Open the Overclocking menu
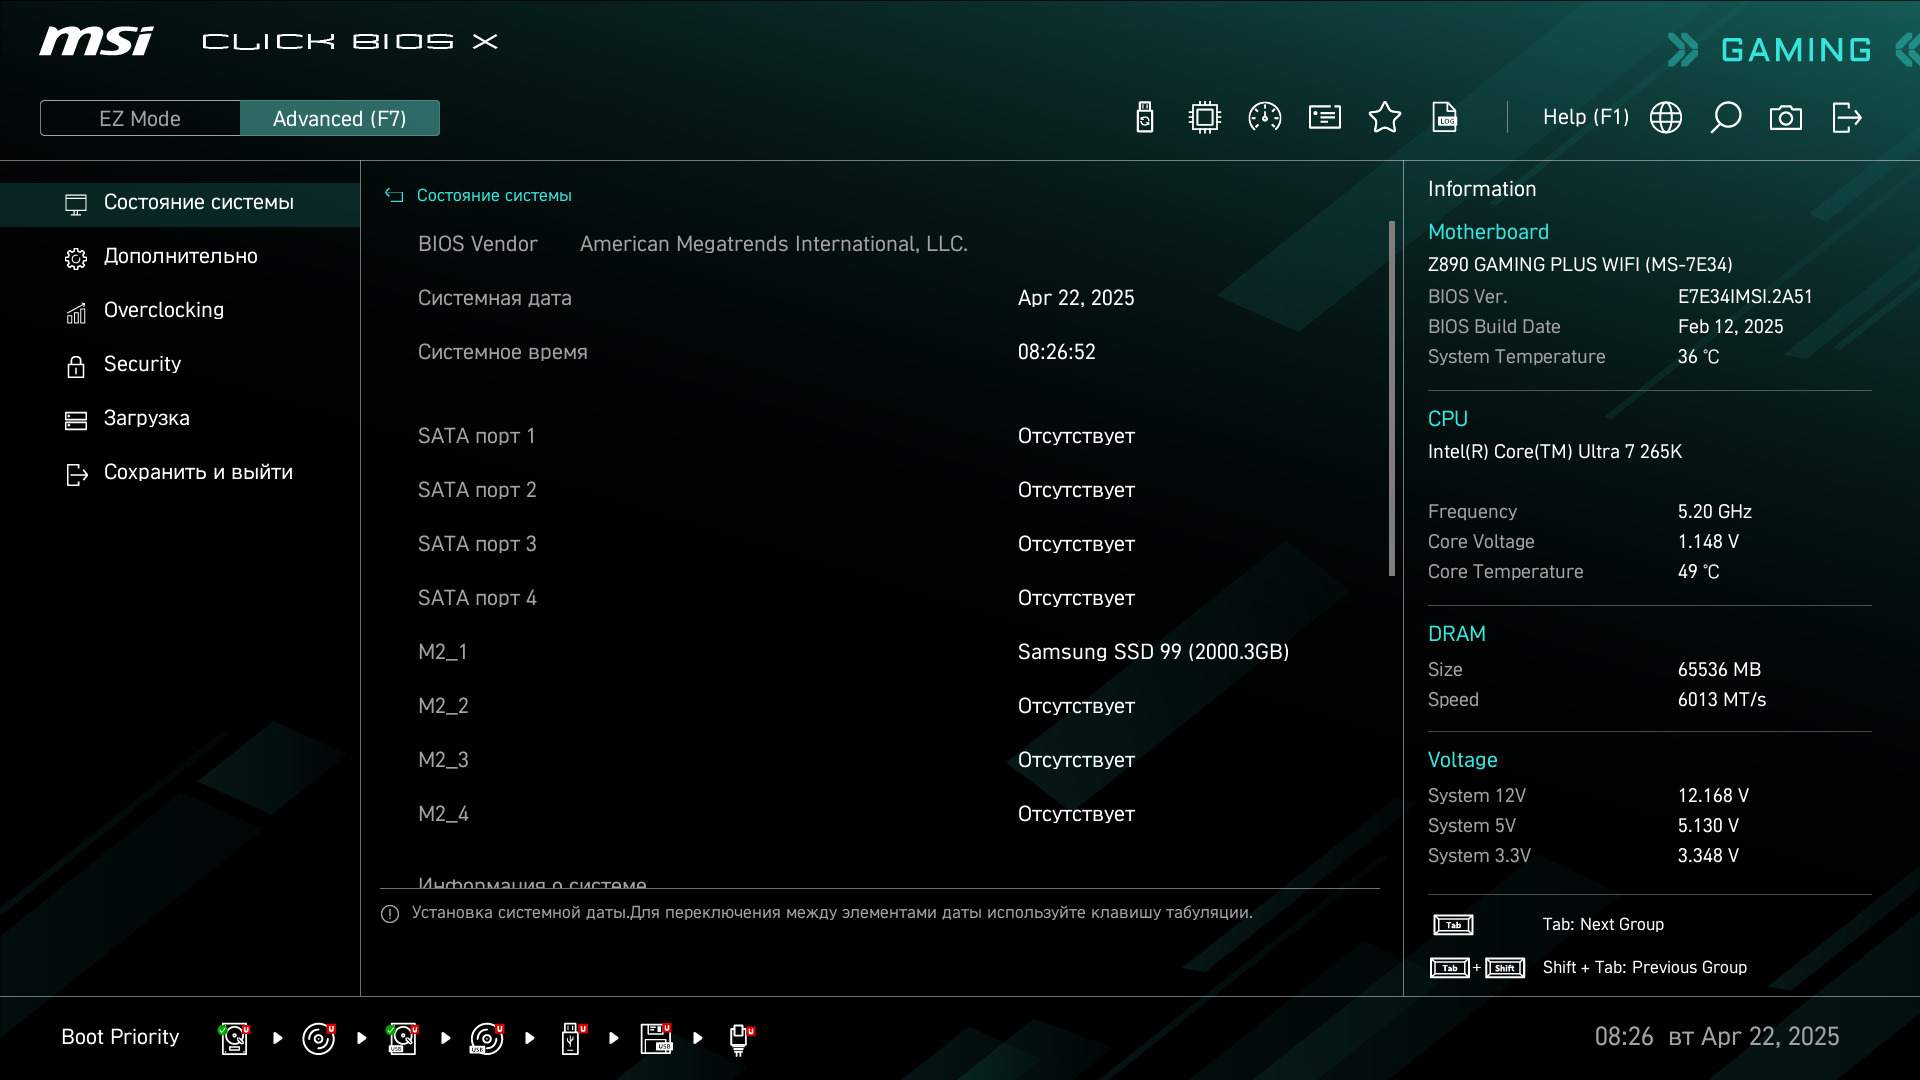Screen dimensions: 1920x1080 [180, 311]
